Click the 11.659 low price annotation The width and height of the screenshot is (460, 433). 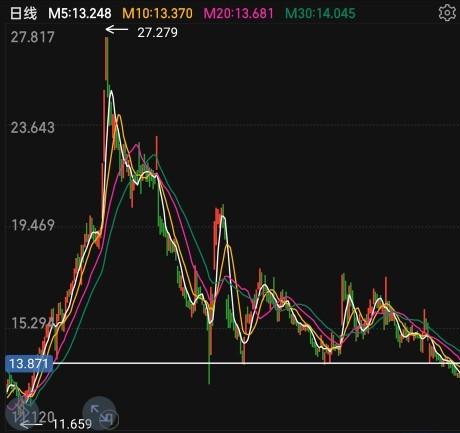point(72,424)
